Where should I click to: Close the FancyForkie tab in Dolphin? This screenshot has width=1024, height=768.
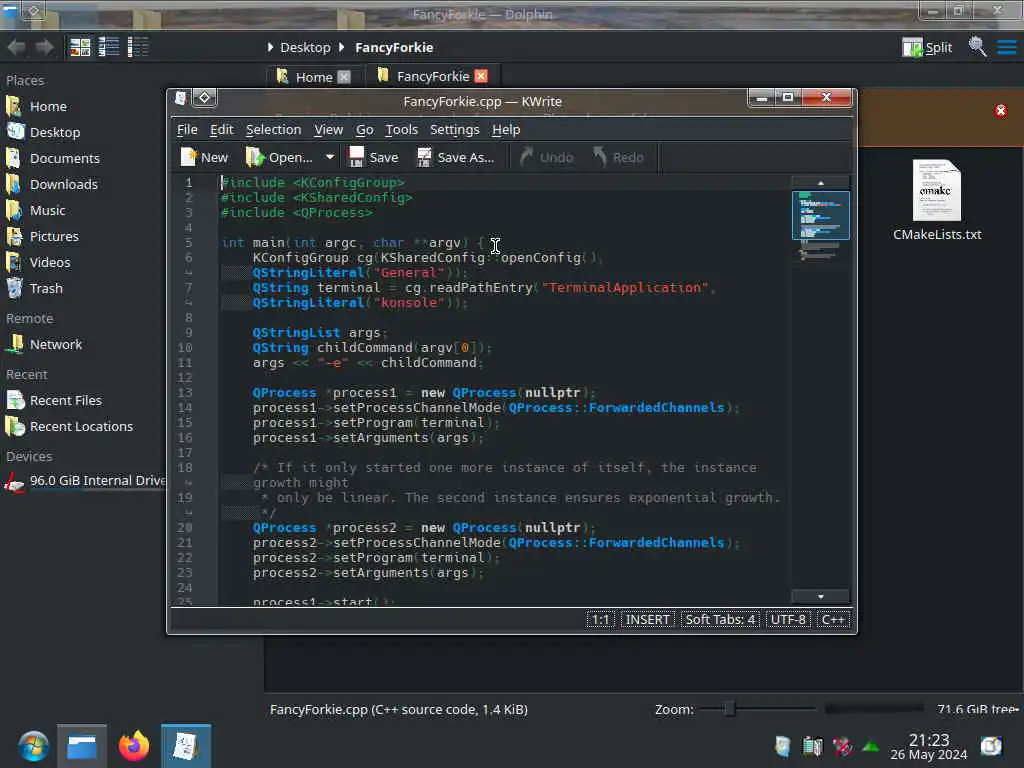point(481,76)
